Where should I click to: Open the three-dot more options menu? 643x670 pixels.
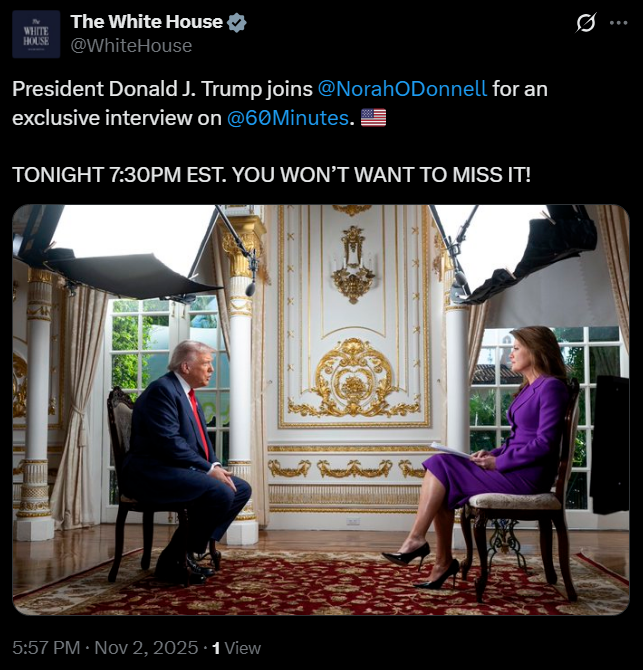(x=618, y=23)
